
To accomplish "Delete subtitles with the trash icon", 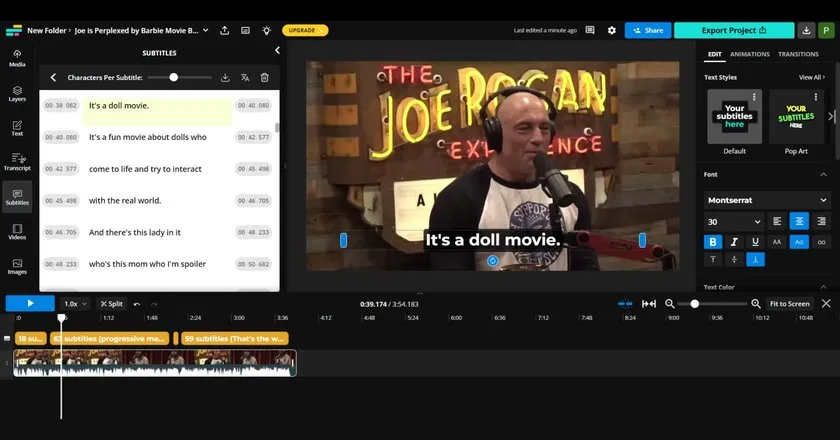I will point(265,78).
